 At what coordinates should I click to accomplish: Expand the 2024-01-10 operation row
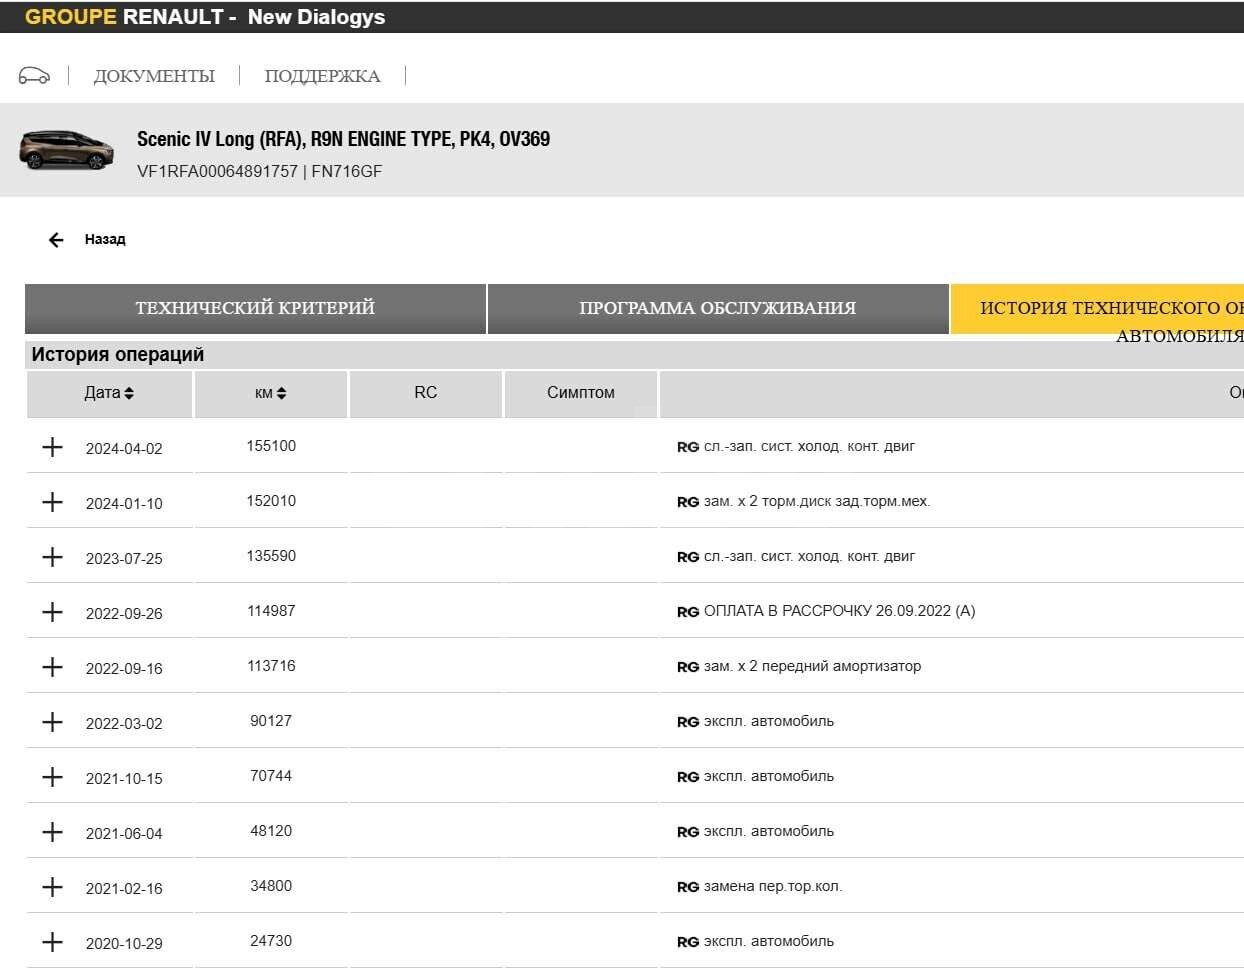pyautogui.click(x=52, y=502)
